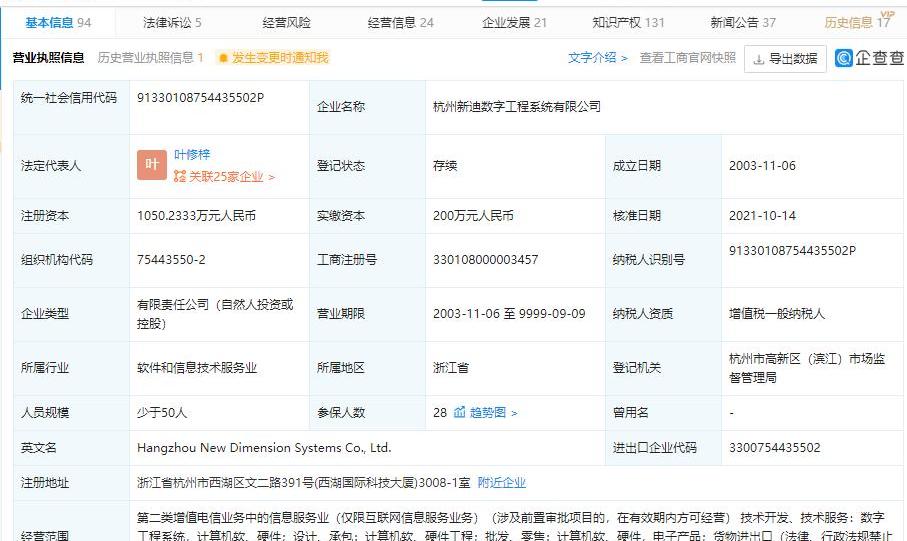Click the bar chart icon beside 趋势图

pyautogui.click(x=460, y=412)
